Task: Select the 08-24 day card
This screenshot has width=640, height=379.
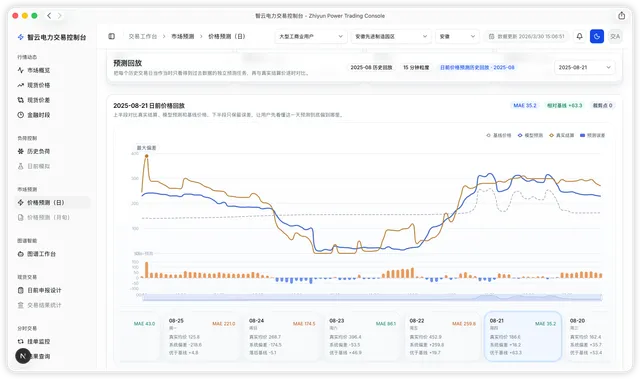Action: pyautogui.click(x=282, y=337)
